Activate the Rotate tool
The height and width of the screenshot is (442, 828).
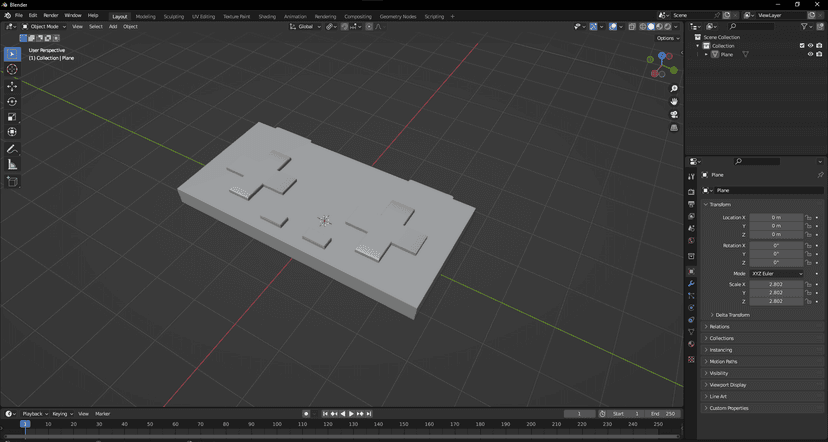pyautogui.click(x=12, y=101)
